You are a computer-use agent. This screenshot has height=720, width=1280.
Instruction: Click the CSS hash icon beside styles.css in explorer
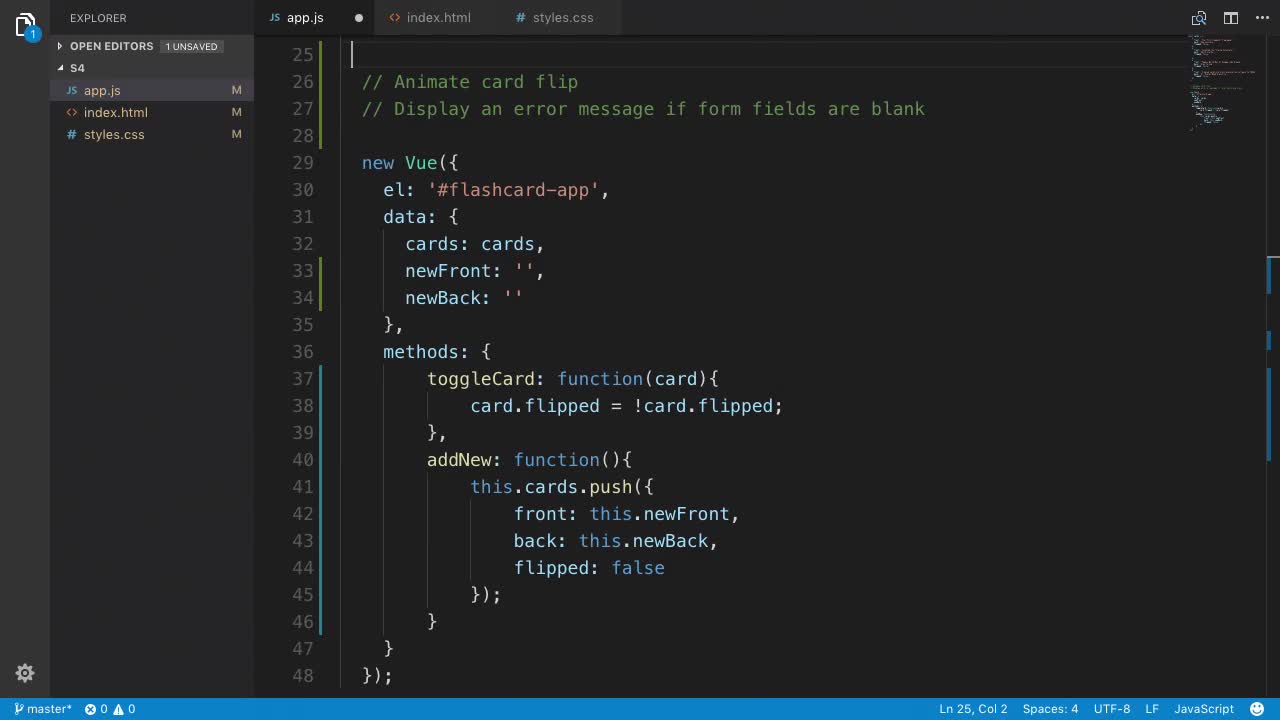click(x=72, y=134)
